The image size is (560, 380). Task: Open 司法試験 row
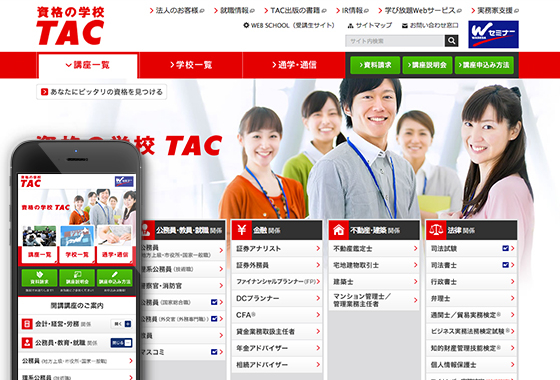pos(472,249)
